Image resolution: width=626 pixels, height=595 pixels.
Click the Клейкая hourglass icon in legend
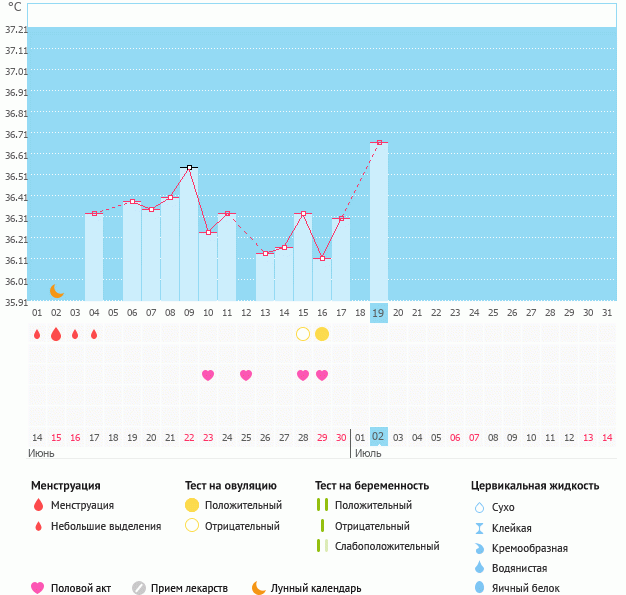[x=479, y=528]
